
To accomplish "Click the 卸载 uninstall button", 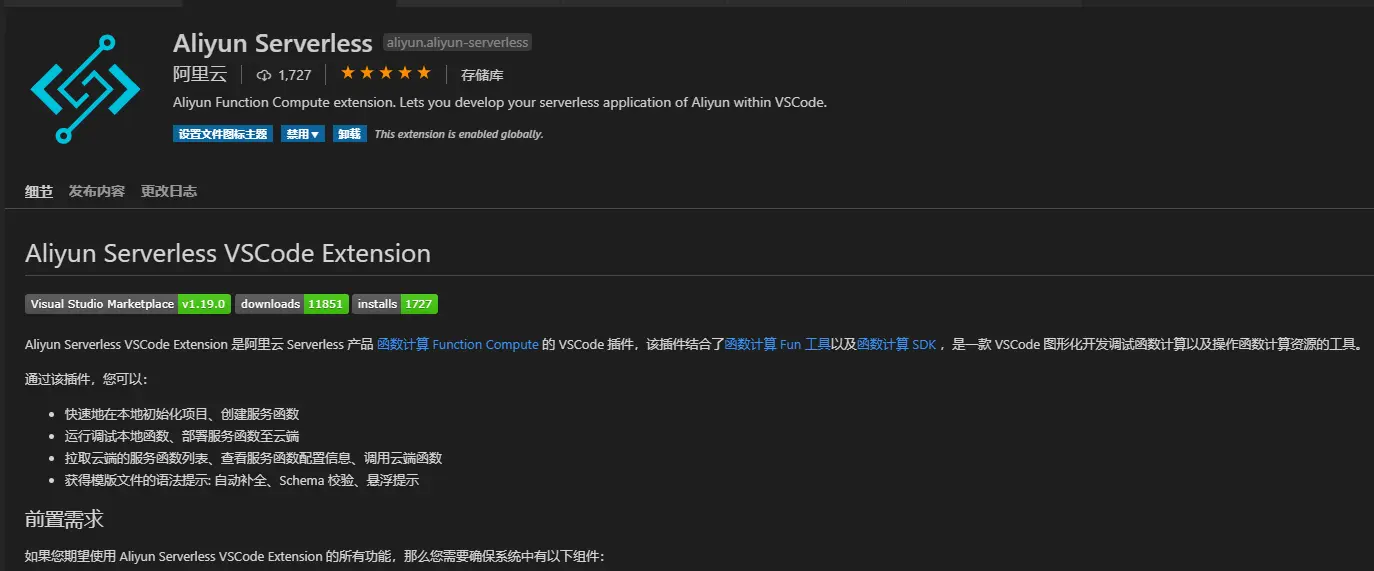I will coord(350,134).
